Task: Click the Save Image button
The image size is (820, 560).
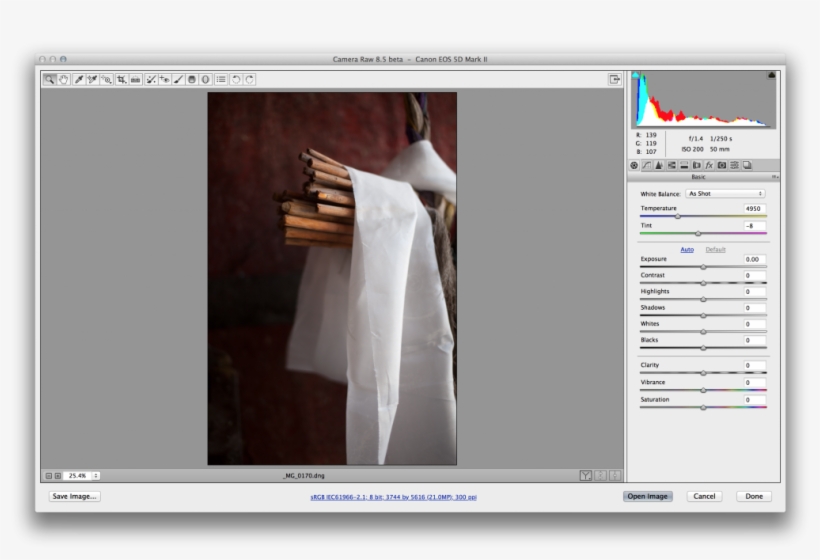Action: (x=74, y=496)
